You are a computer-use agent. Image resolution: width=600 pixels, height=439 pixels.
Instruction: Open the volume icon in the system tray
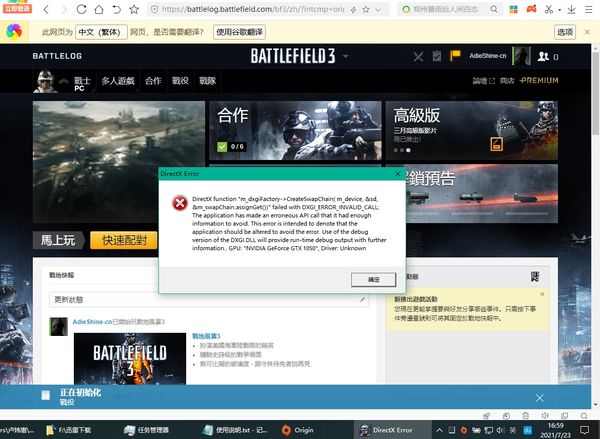500,430
